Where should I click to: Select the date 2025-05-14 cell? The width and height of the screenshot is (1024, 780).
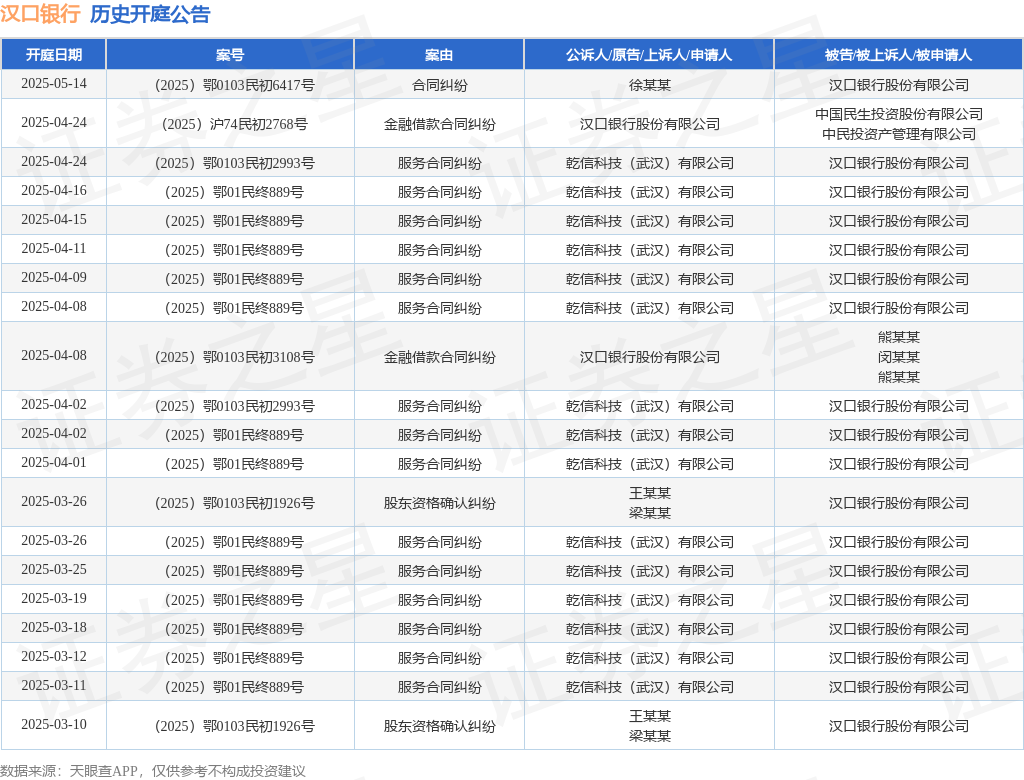click(54, 84)
